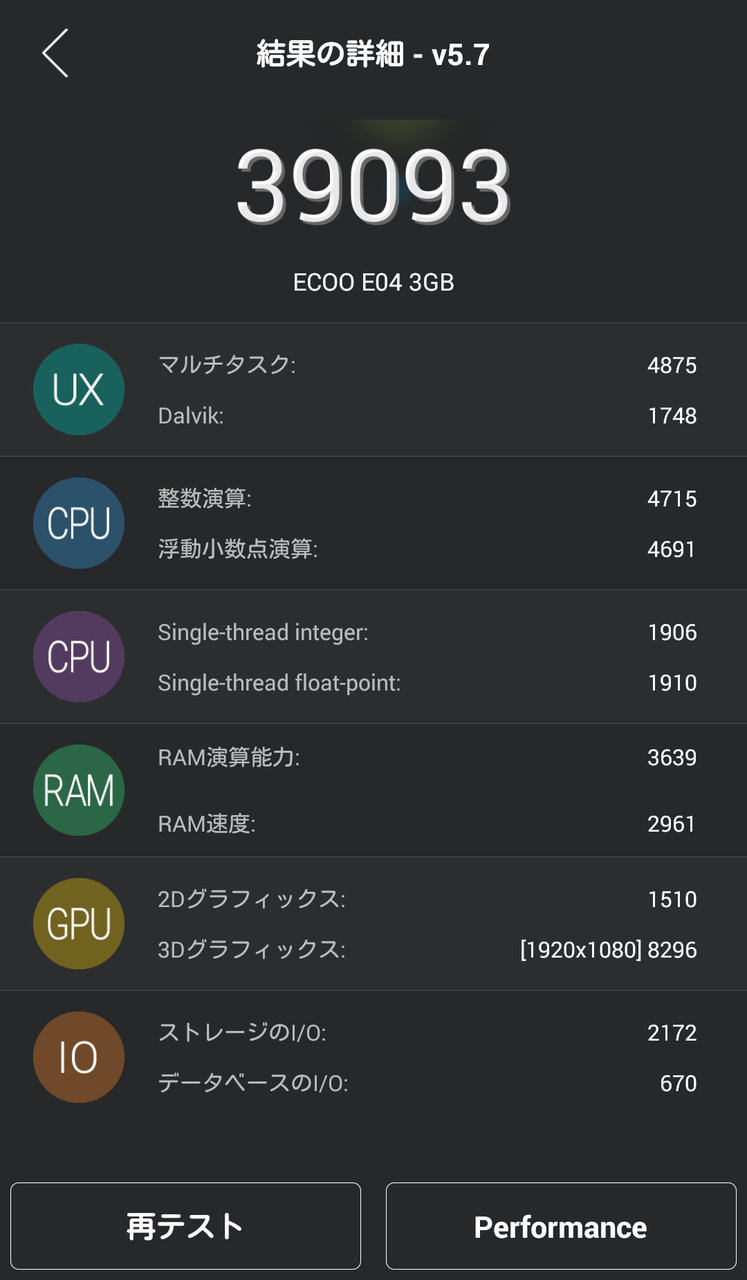Select the purple CPU single-thread icon
The height and width of the screenshot is (1280, 747).
pyautogui.click(x=79, y=657)
